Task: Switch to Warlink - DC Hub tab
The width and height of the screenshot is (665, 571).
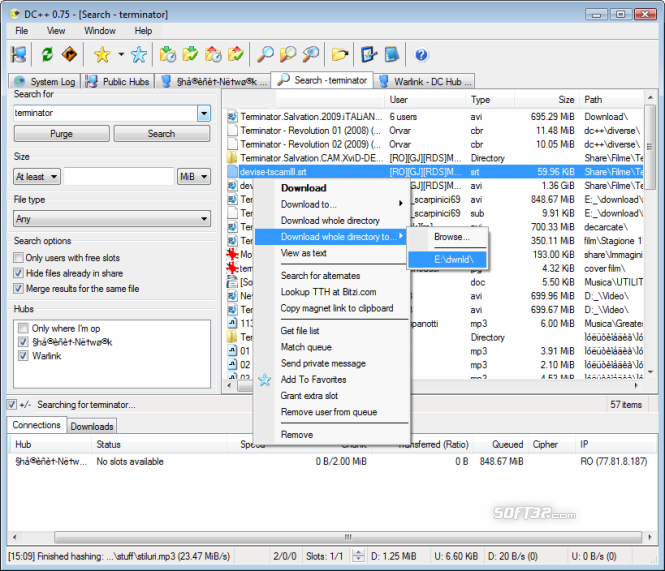Action: pyautogui.click(x=425, y=81)
